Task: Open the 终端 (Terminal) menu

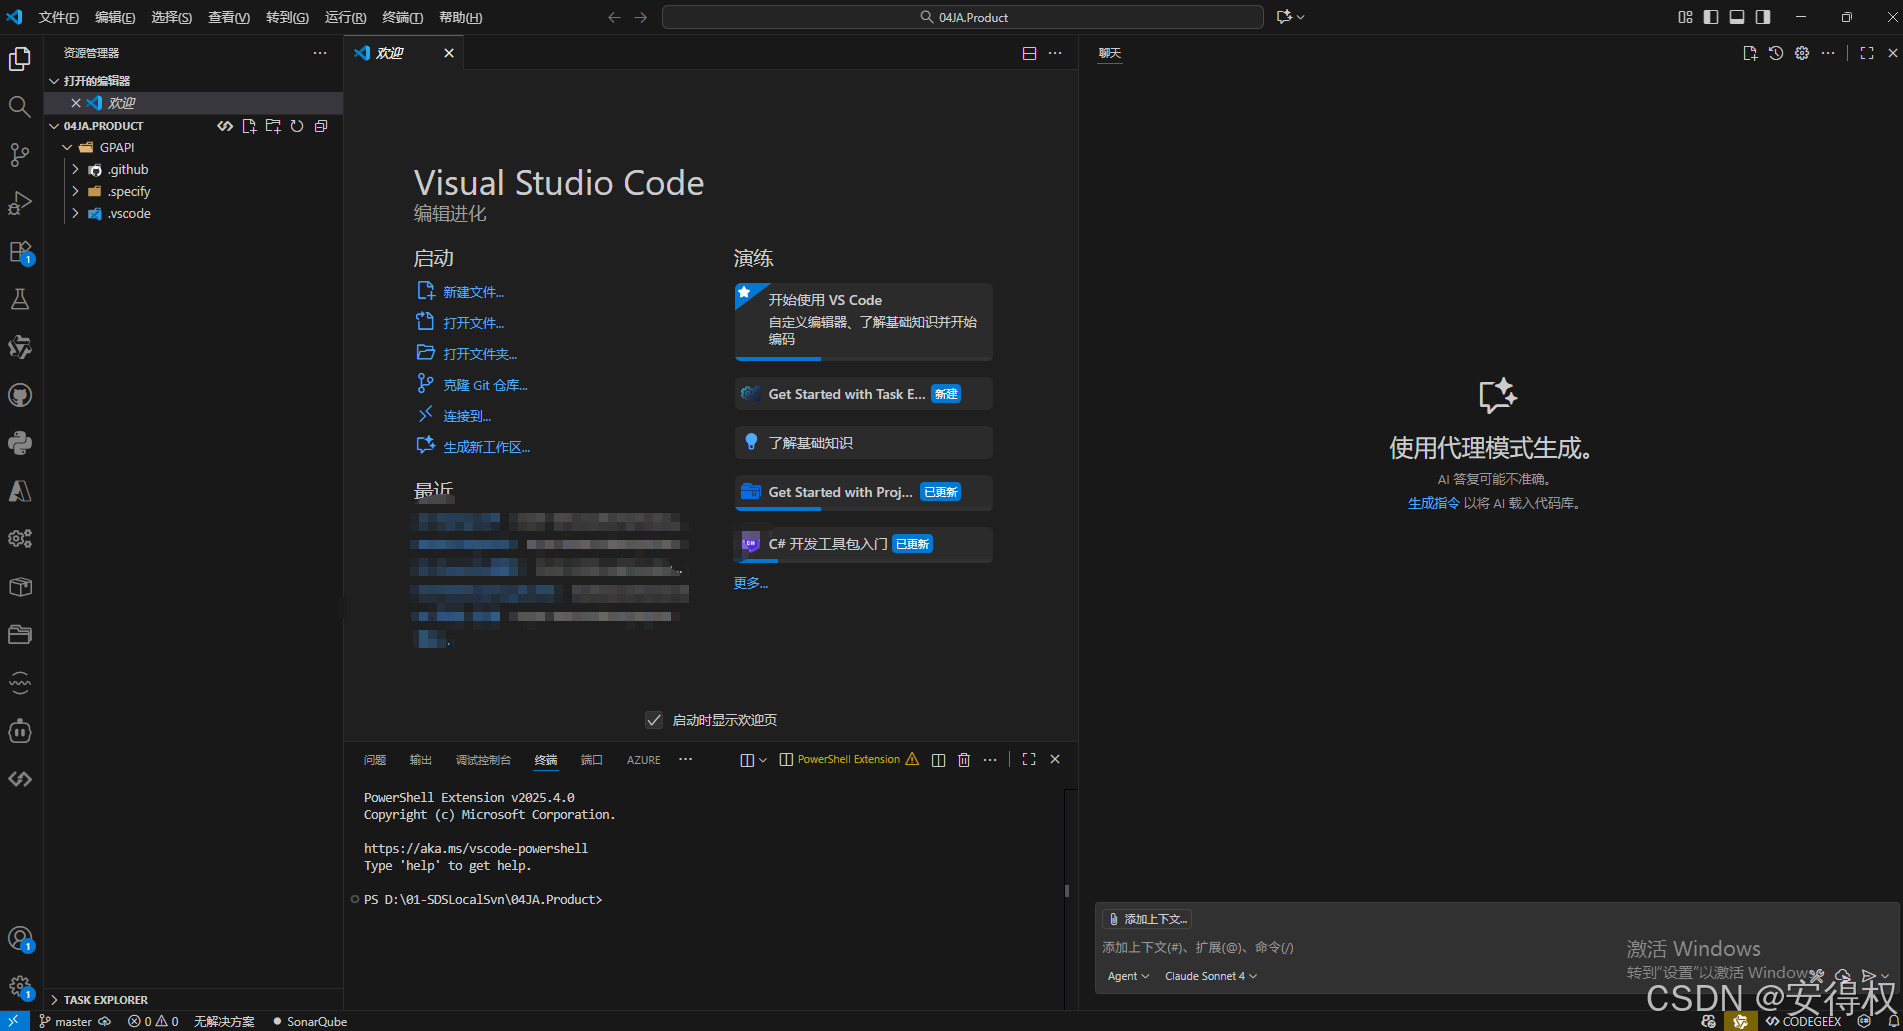Action: [x=403, y=17]
